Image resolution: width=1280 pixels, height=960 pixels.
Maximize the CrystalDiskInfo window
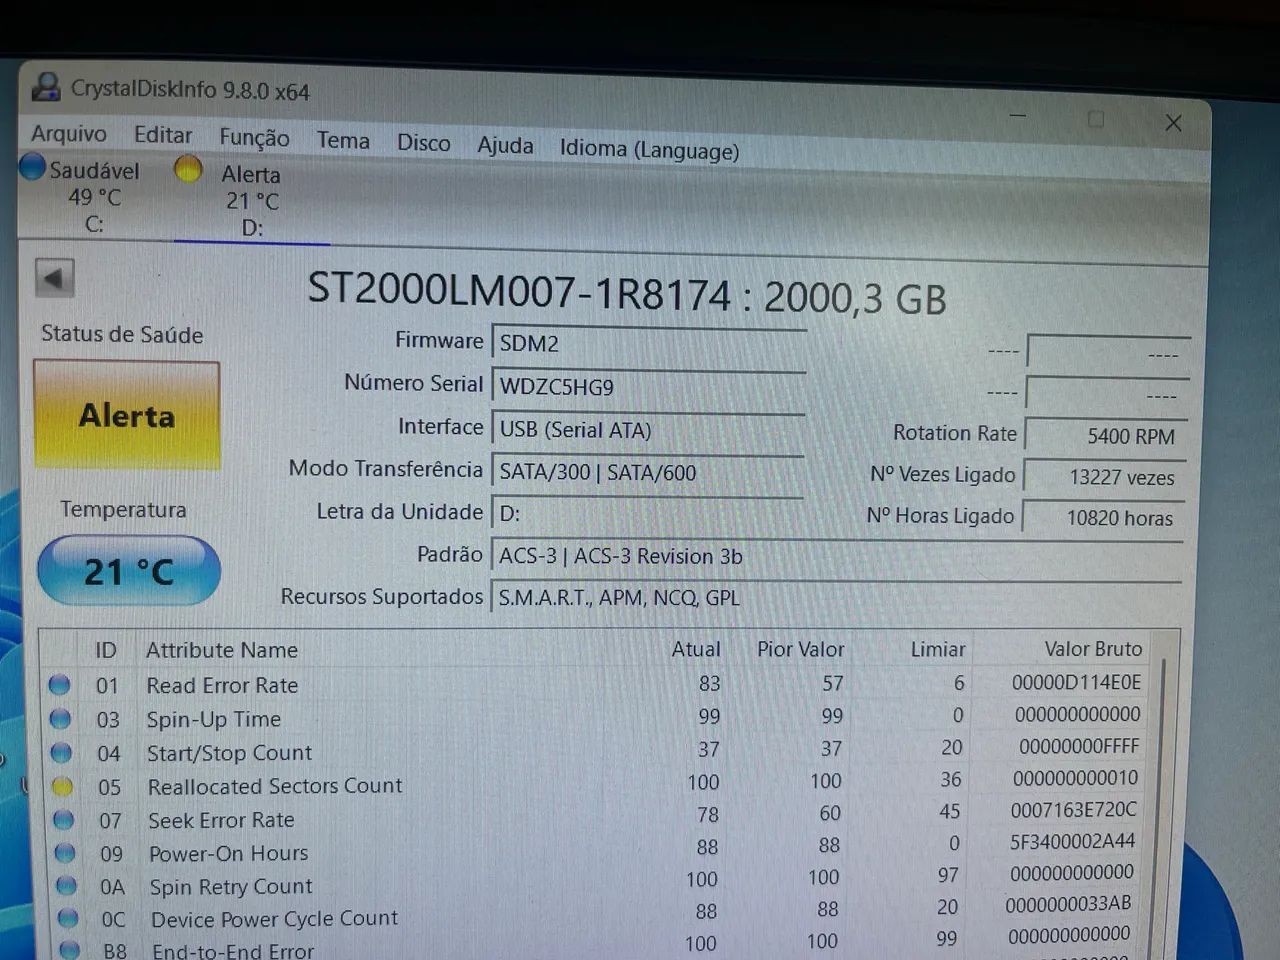pos(1096,119)
